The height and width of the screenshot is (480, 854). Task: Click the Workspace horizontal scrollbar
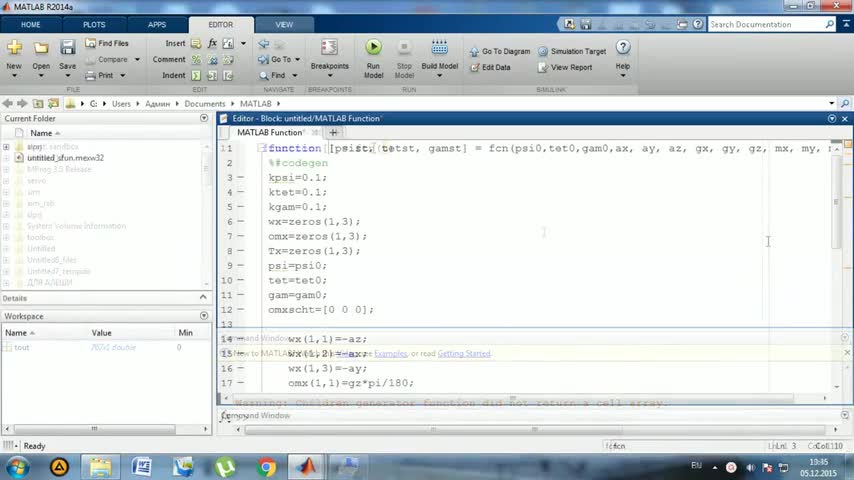pyautogui.click(x=94, y=429)
